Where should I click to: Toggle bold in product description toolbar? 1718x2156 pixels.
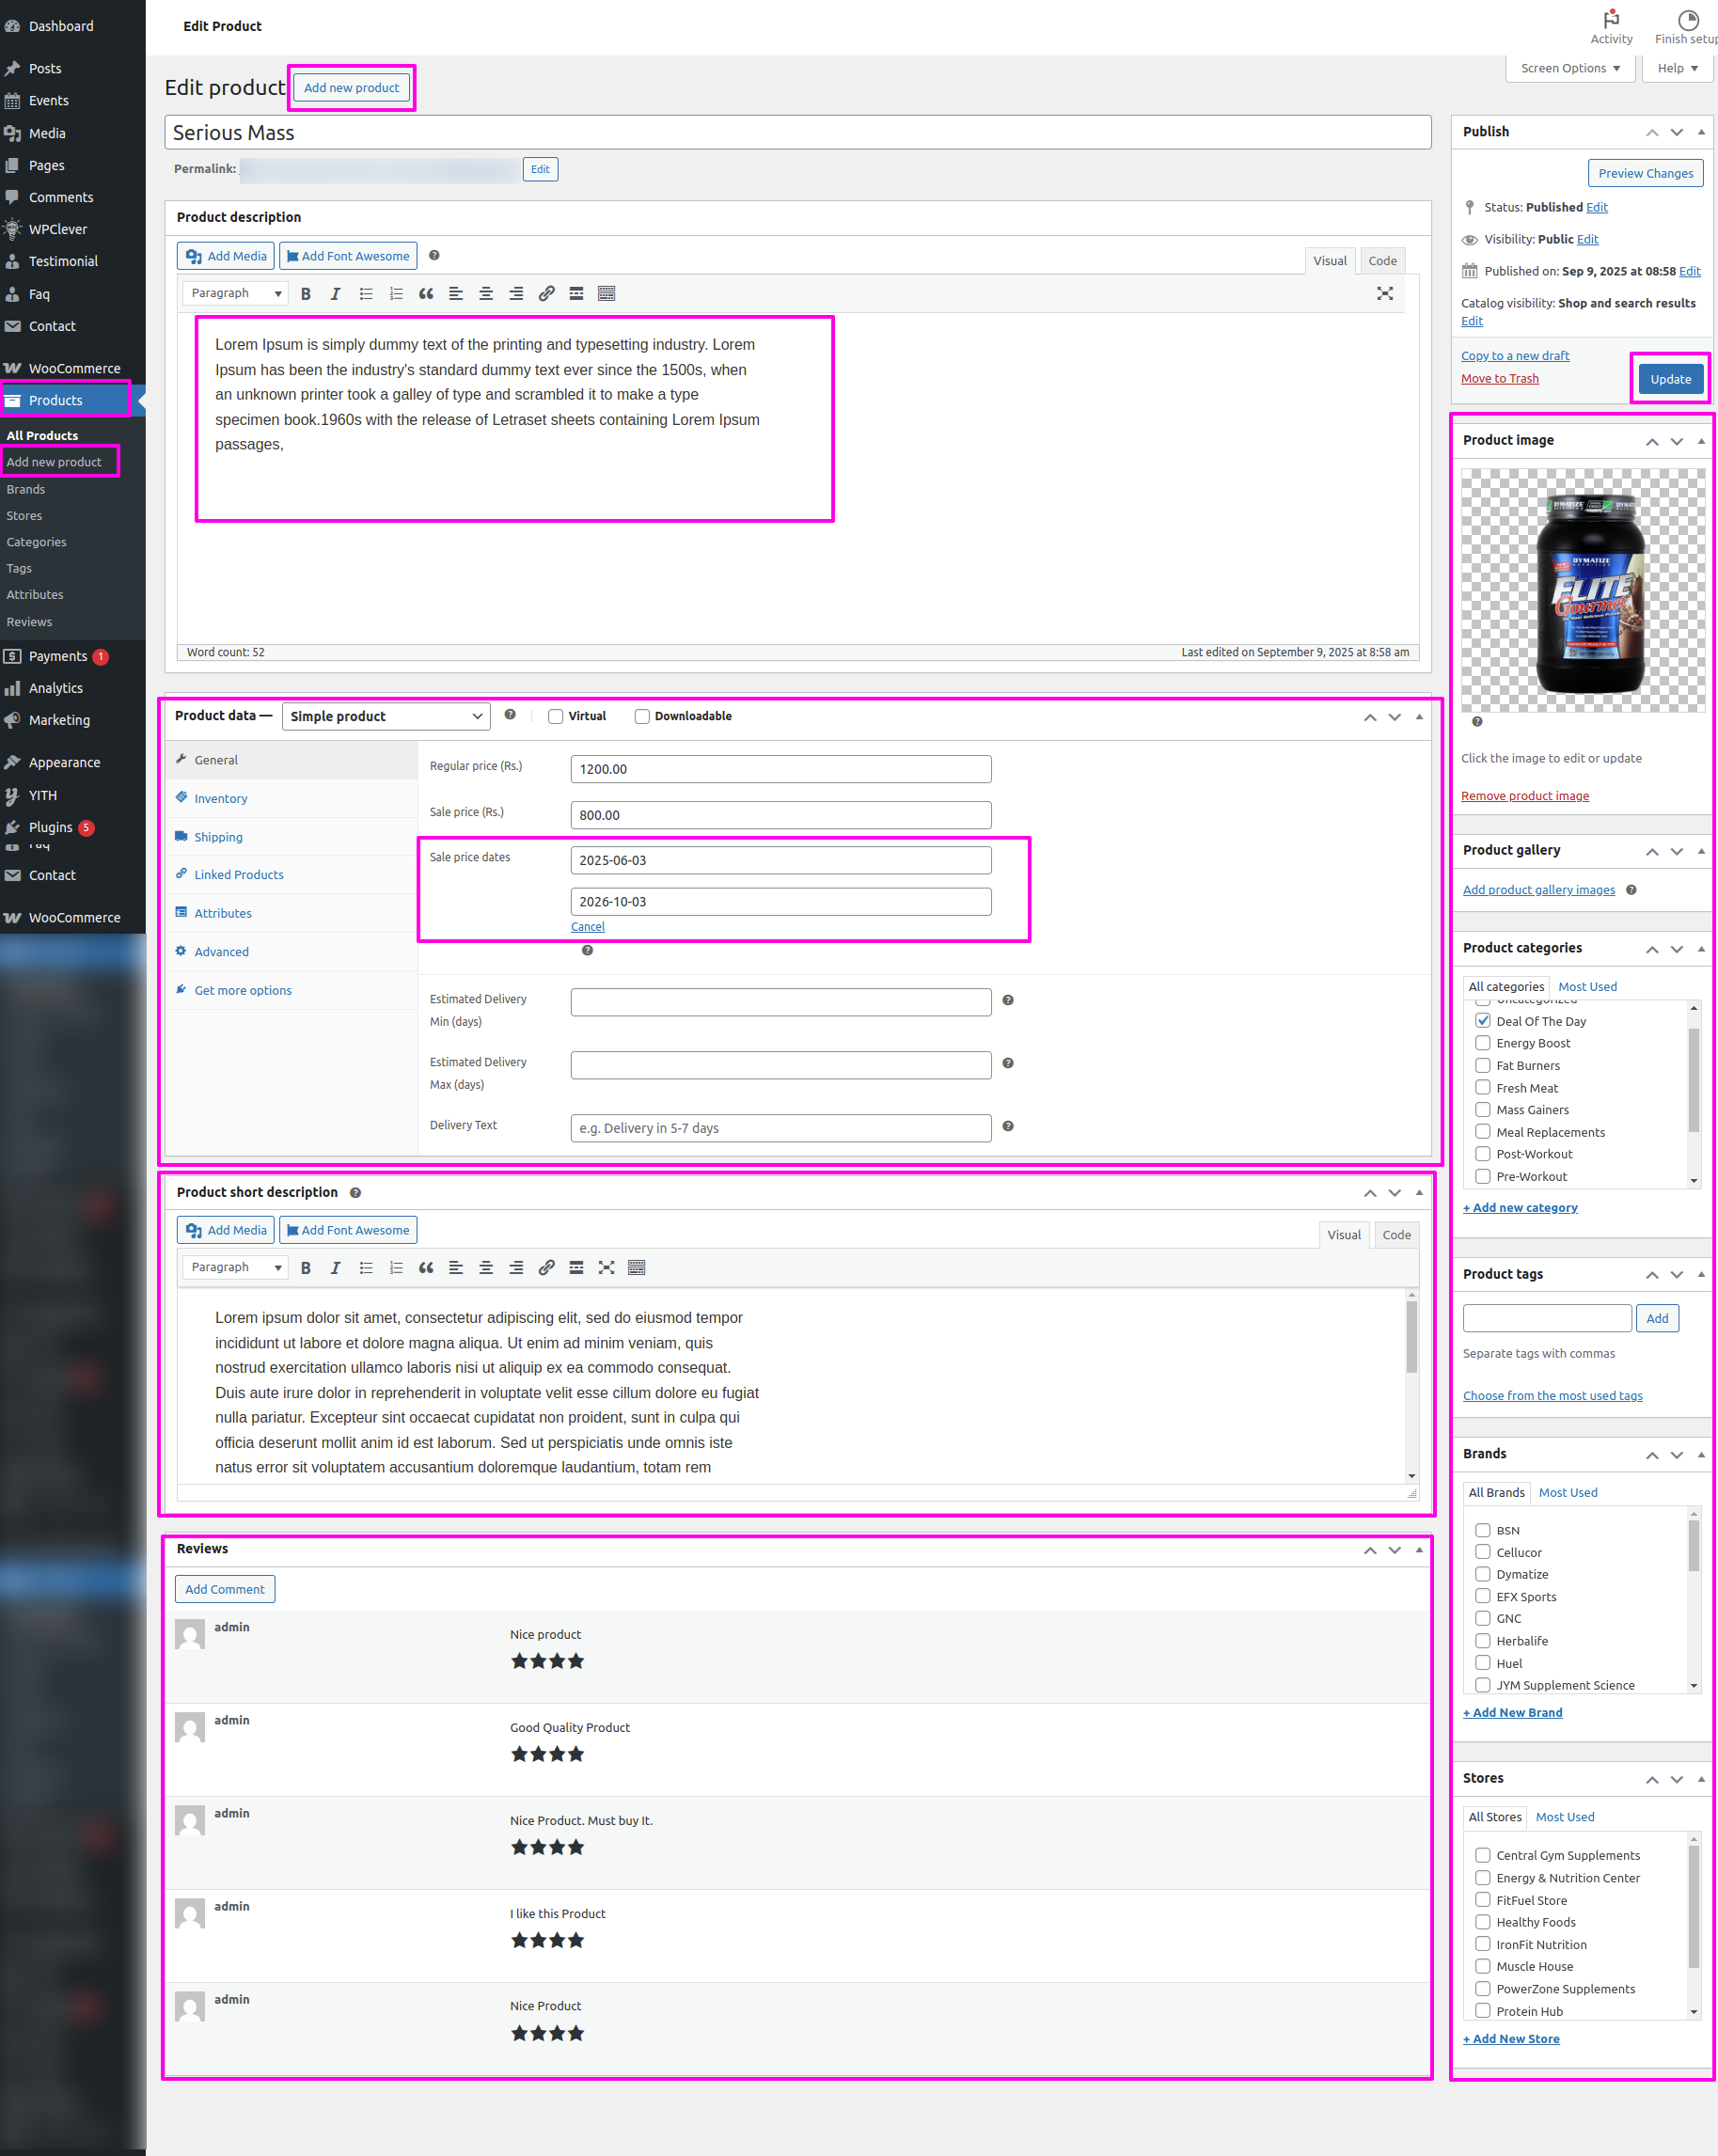pyautogui.click(x=306, y=294)
